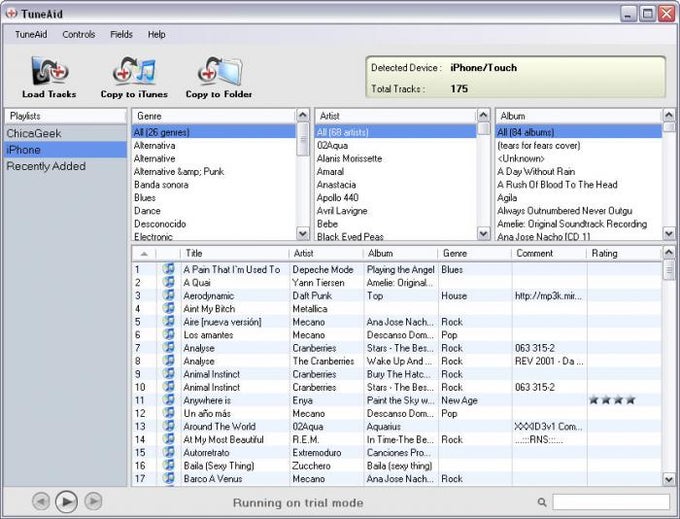
Task: Click into the search input field
Action: tap(611, 502)
